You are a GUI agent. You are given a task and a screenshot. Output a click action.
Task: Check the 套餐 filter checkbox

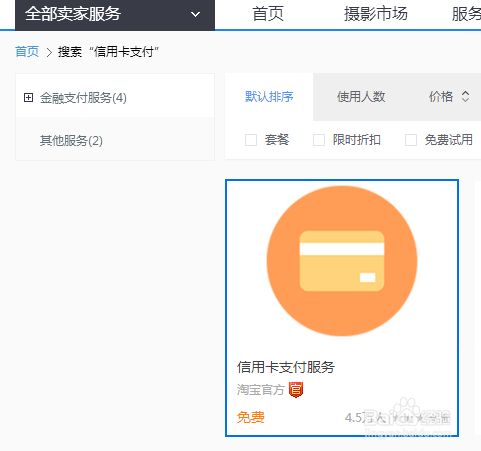251,140
